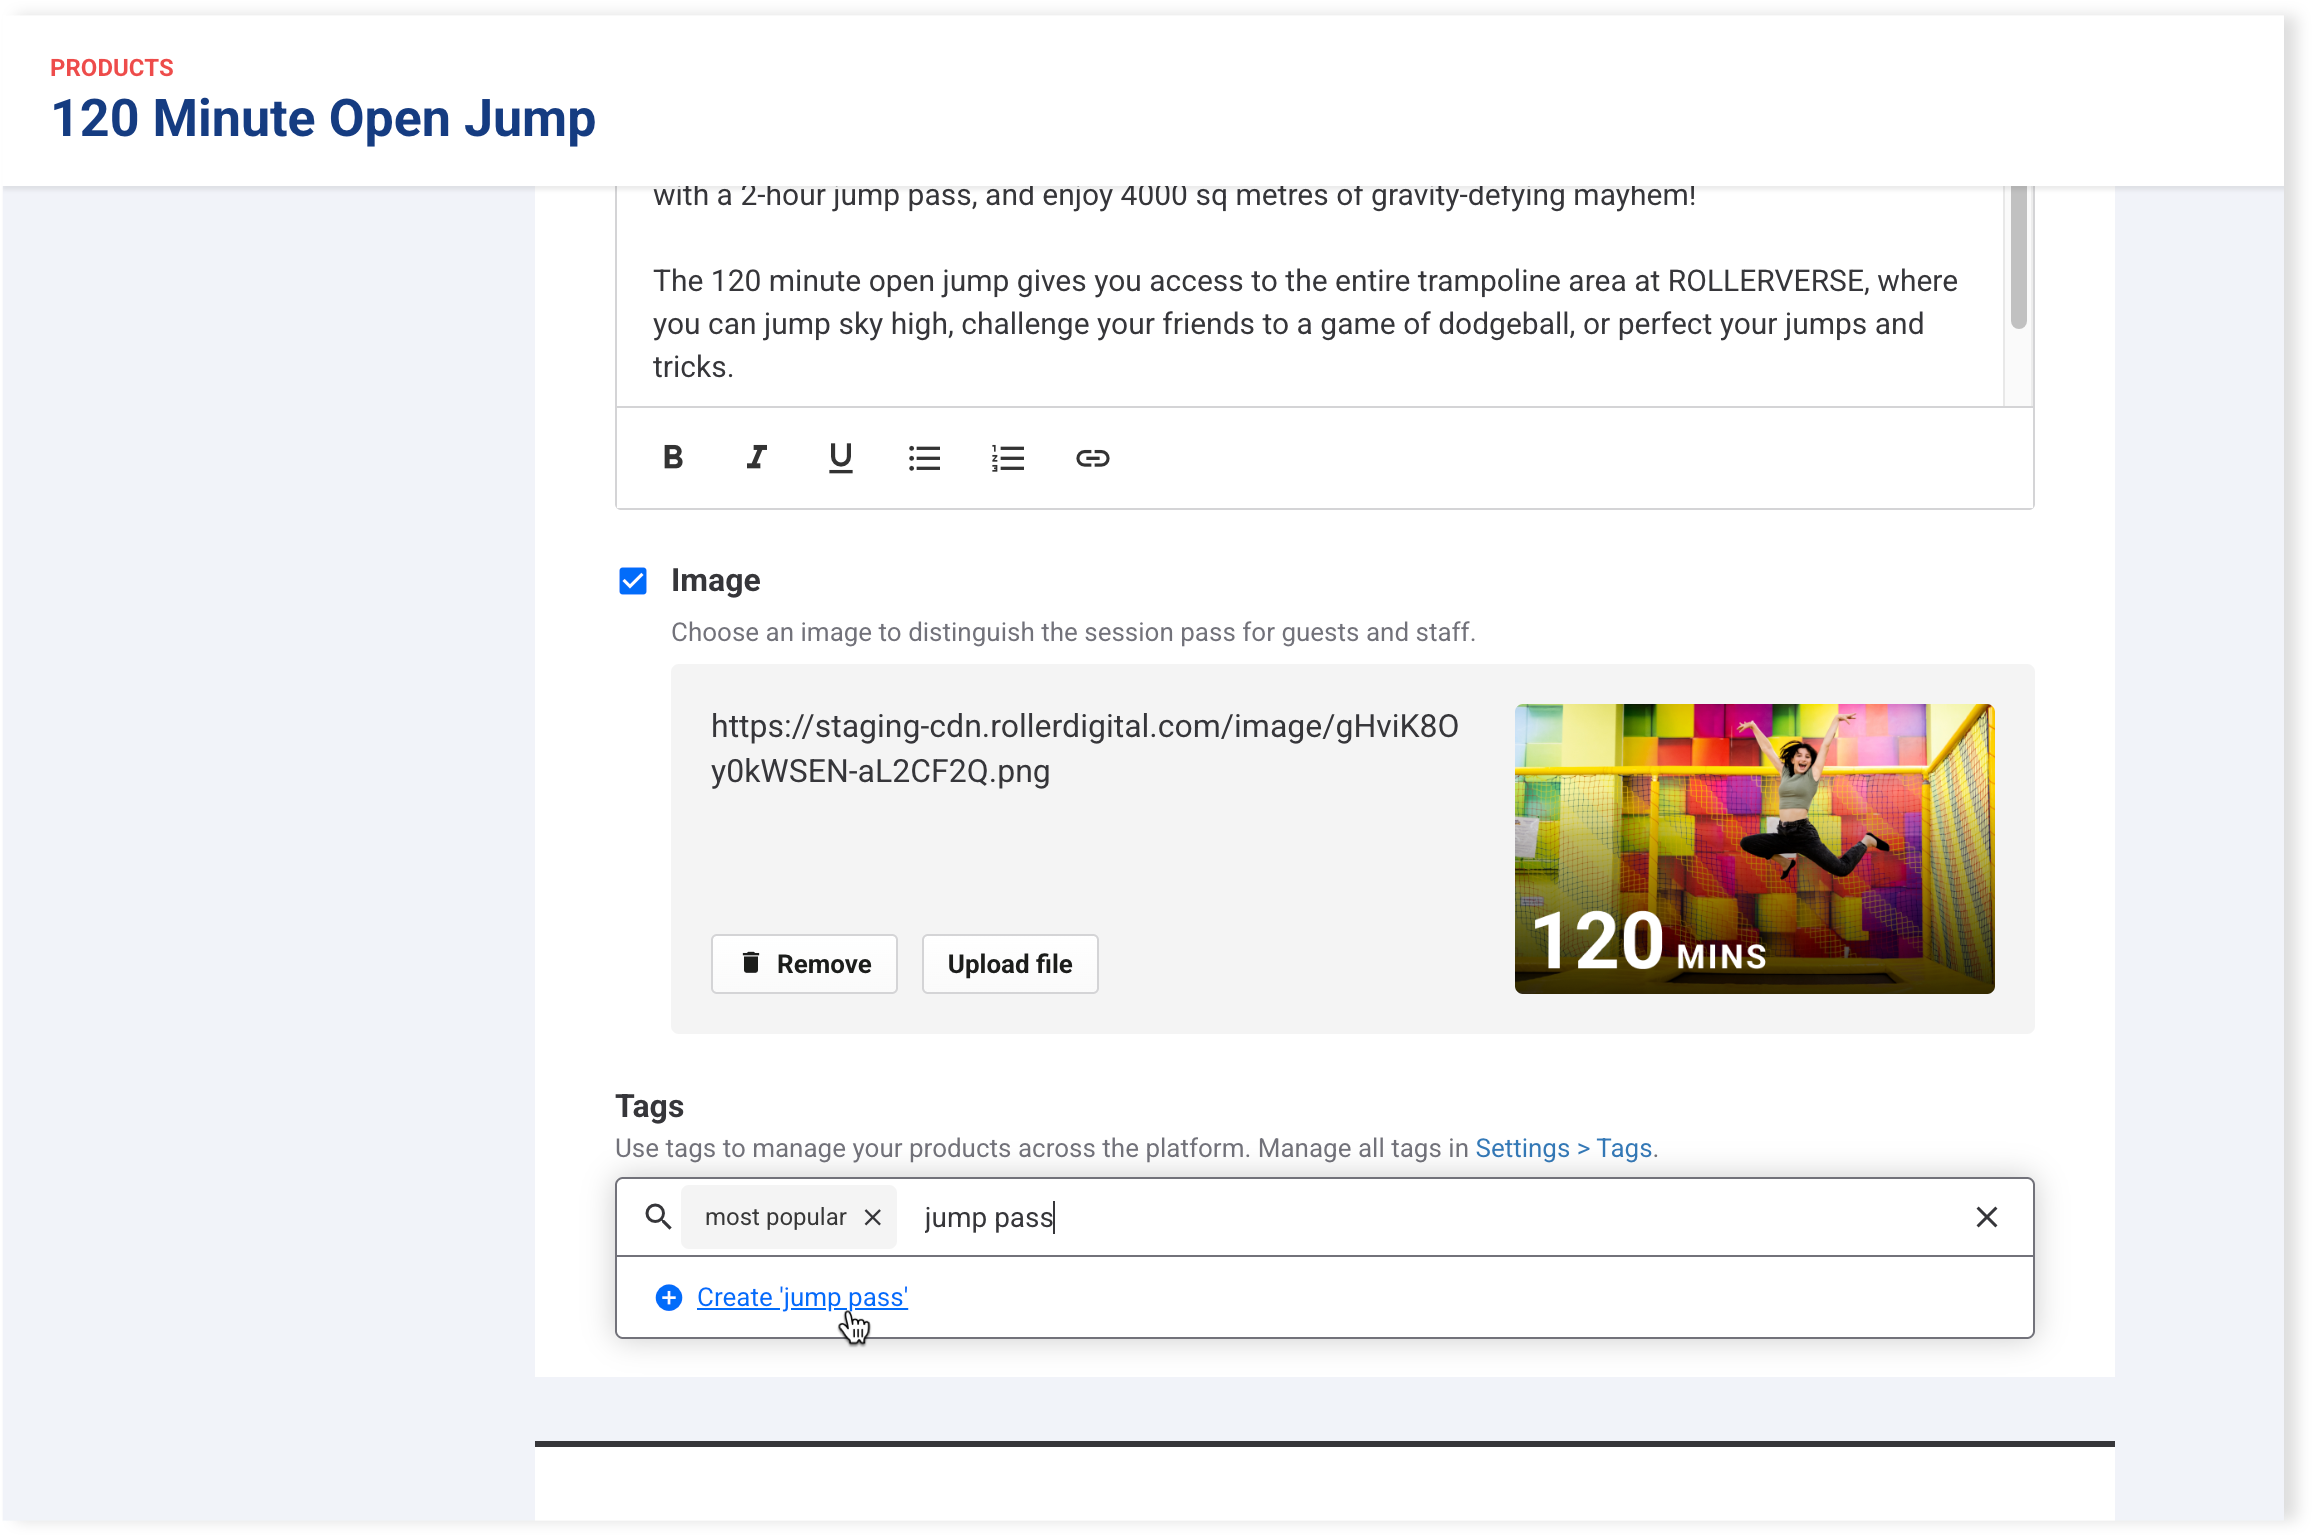Uncheck the Image checkbox

coord(633,581)
